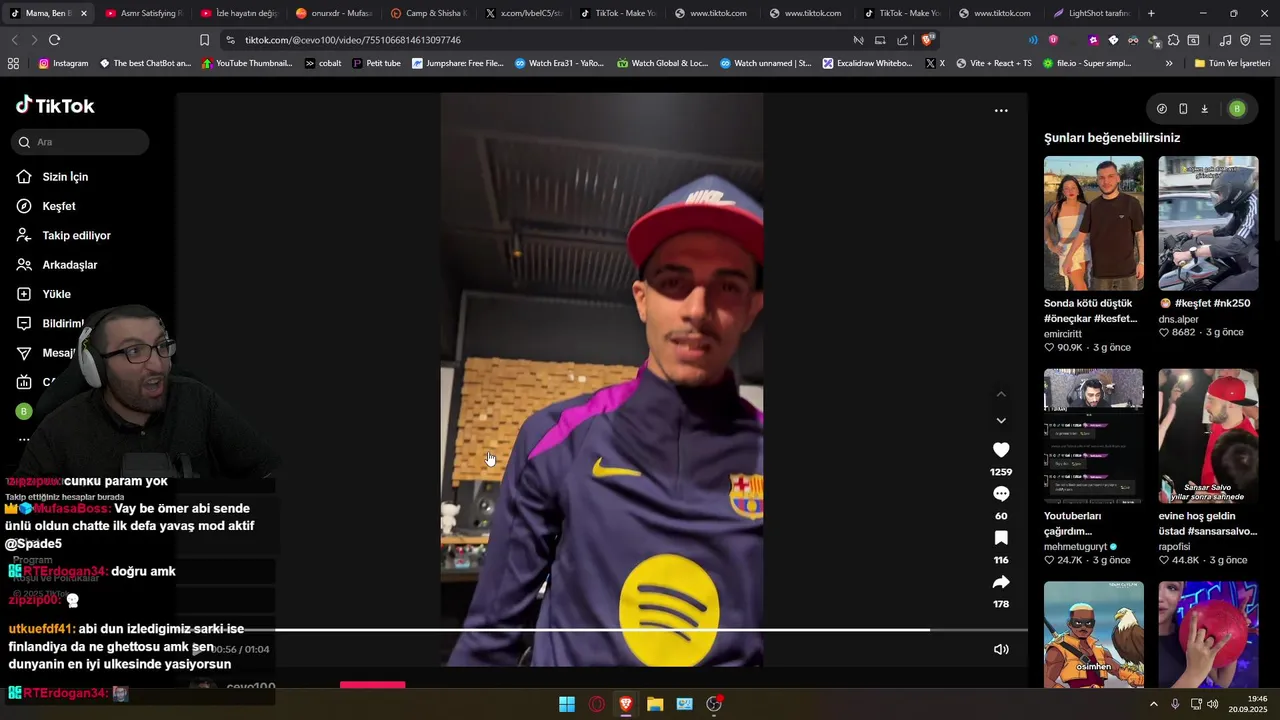Viewport: 1280px width, 720px height.
Task: Open the comments via speech bubble icon
Action: click(x=1001, y=494)
